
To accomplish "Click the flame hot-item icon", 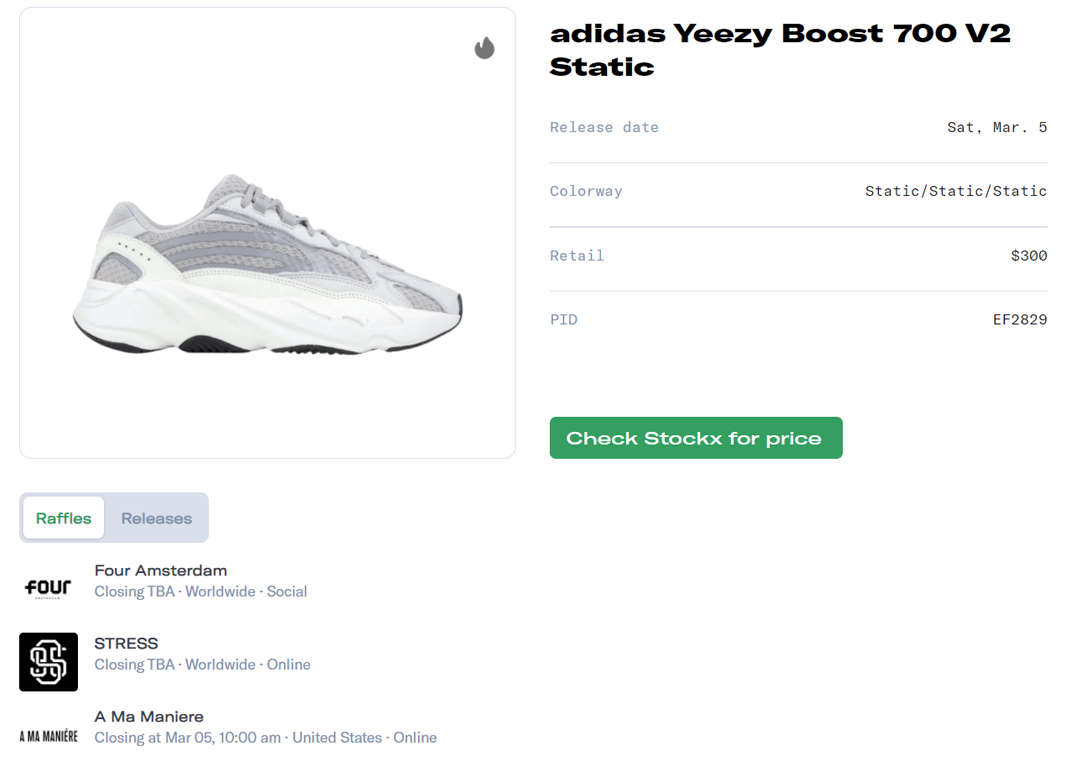I will tap(485, 48).
